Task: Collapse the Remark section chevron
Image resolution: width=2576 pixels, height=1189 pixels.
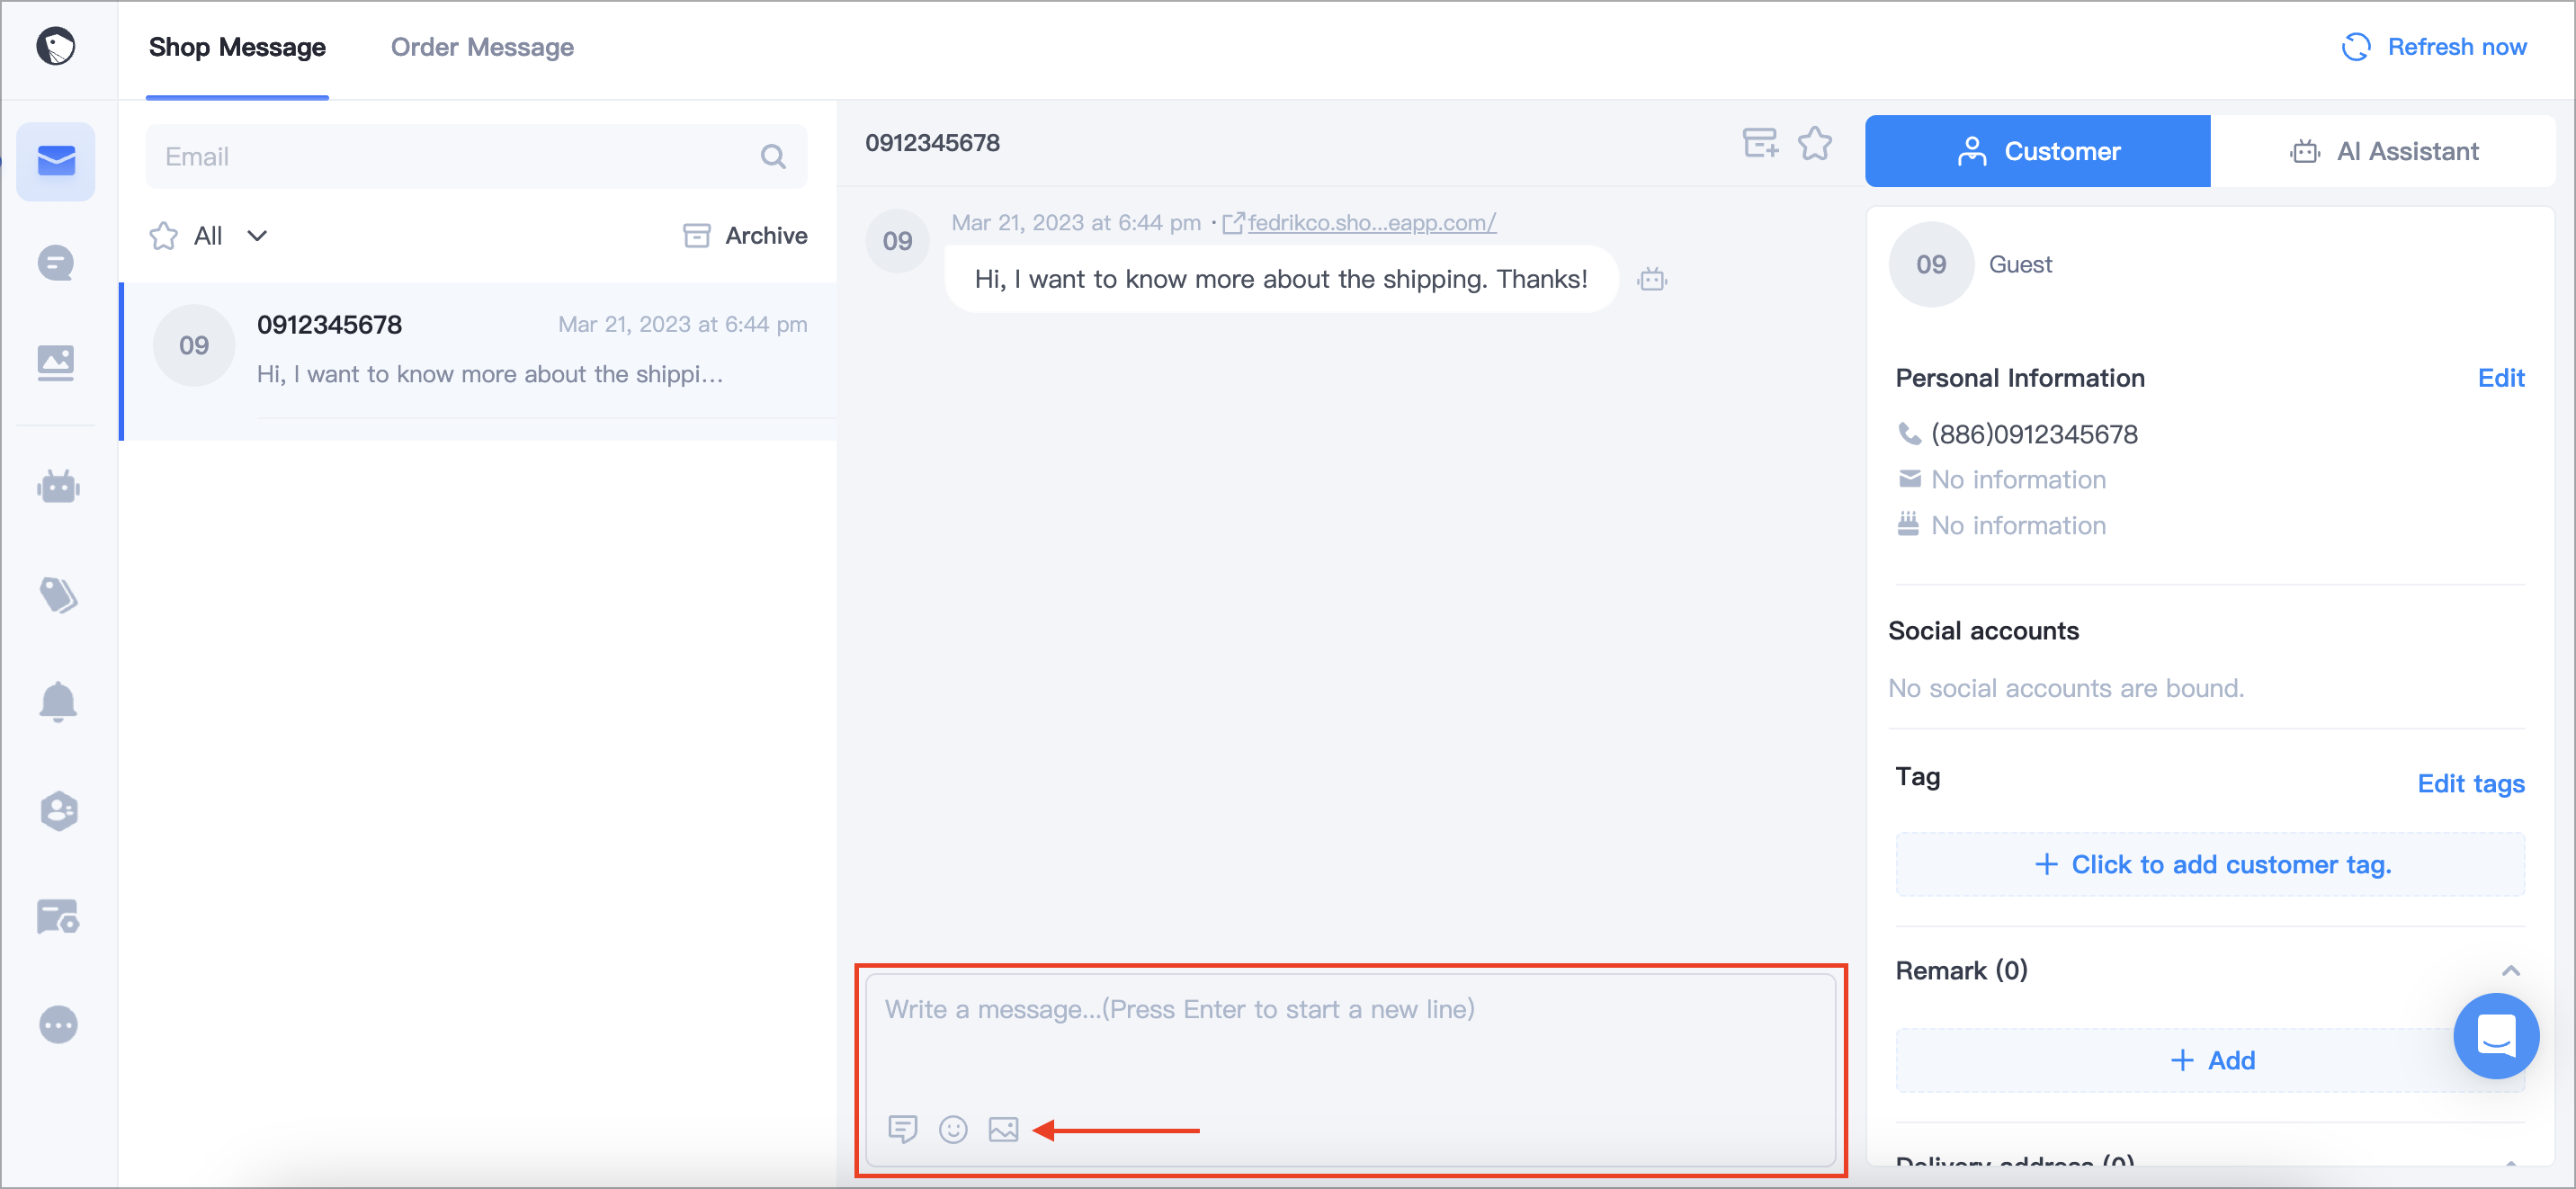Action: (2511, 971)
